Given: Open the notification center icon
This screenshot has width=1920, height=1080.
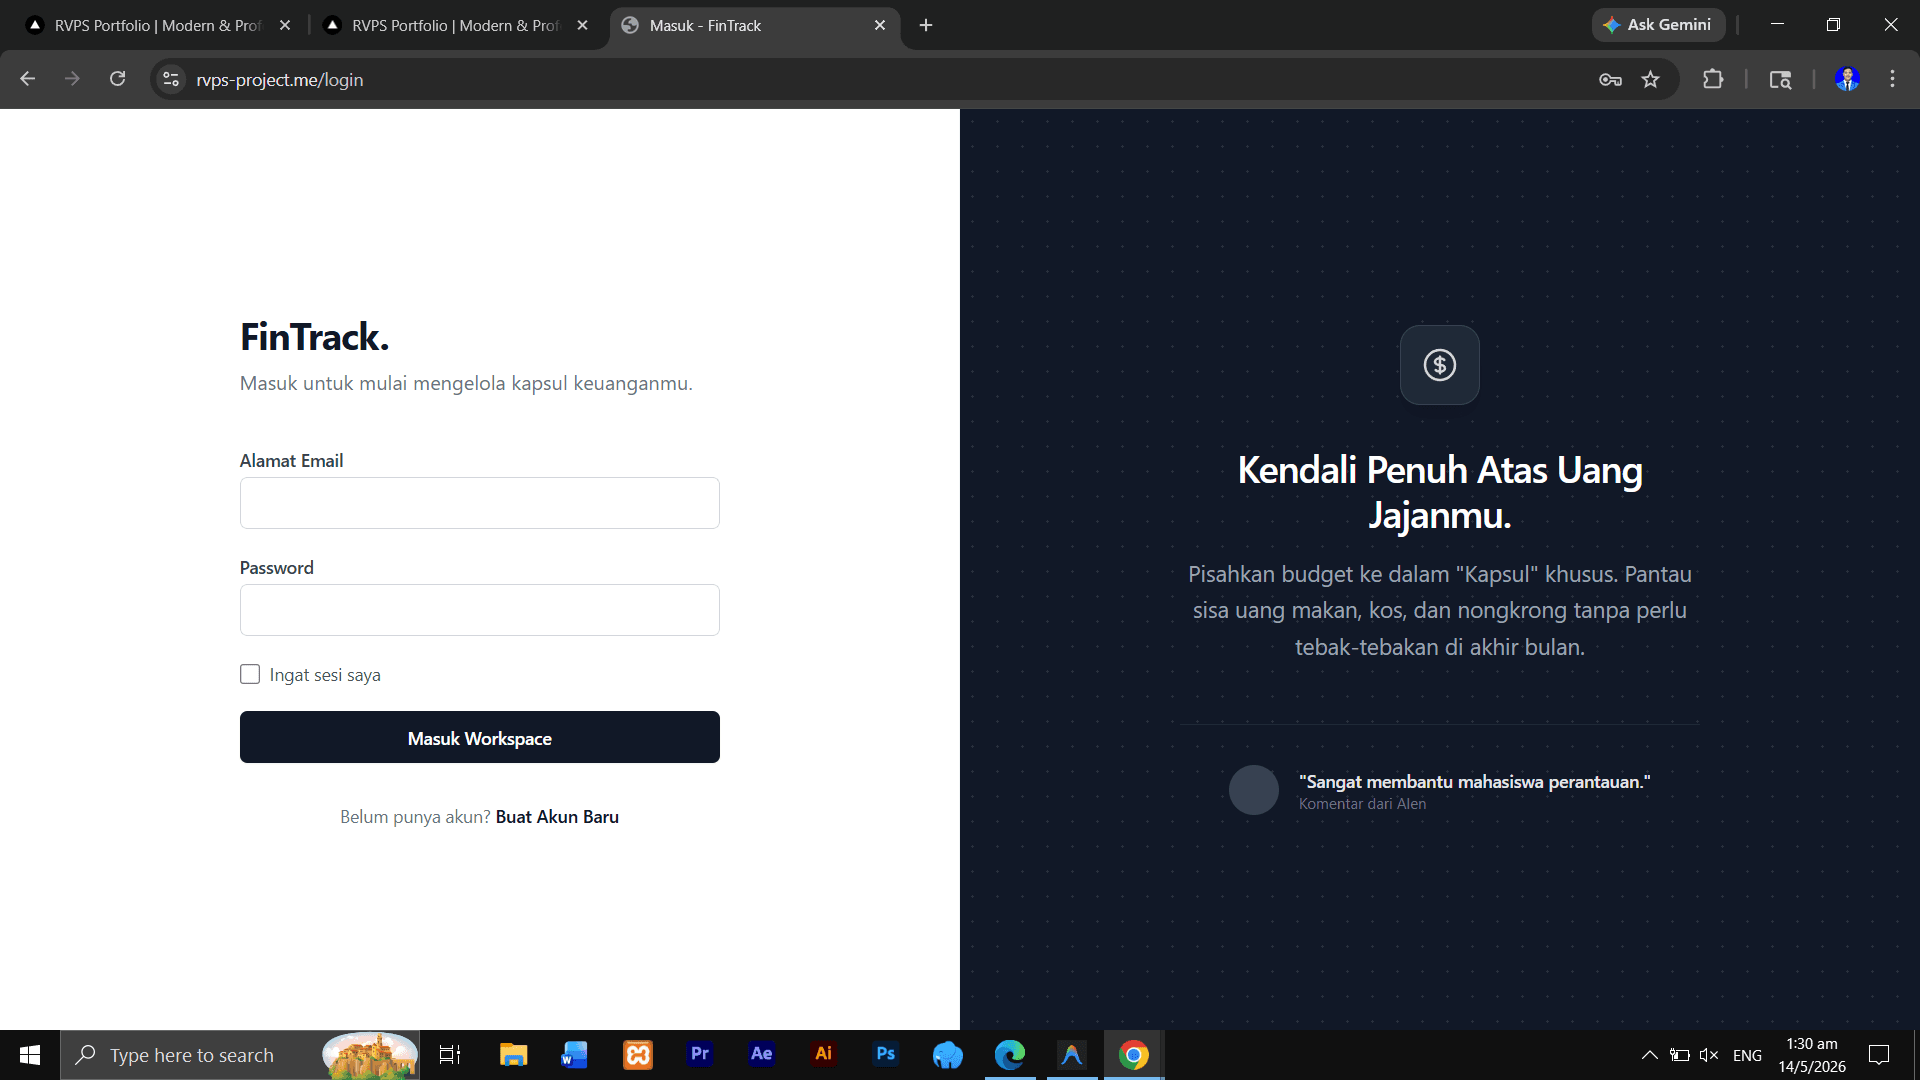Looking at the screenshot, I should tap(1879, 1055).
